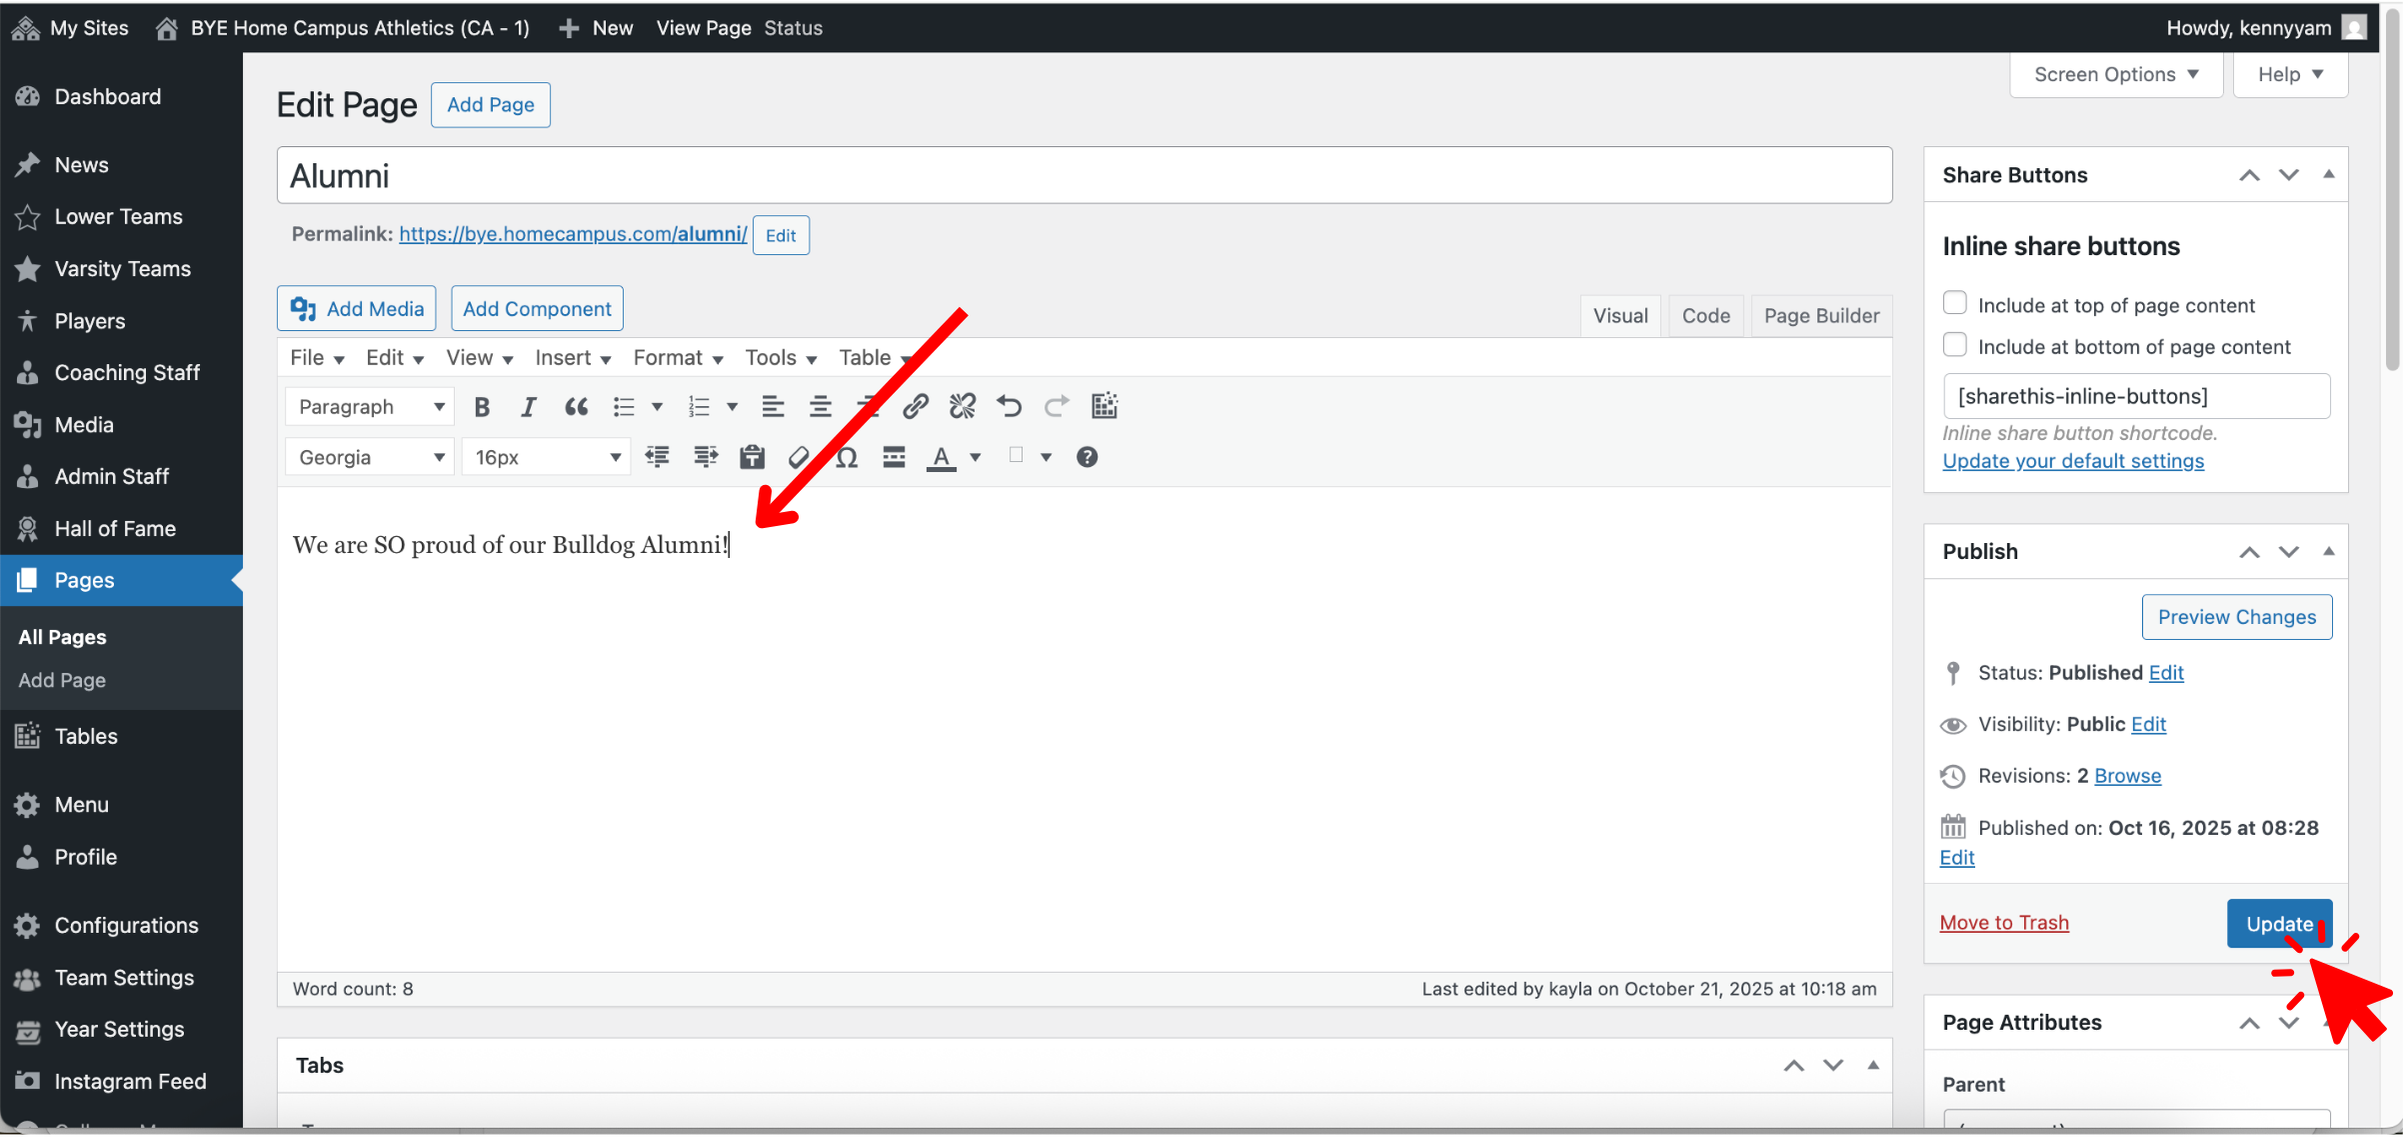Image resolution: width=2406 pixels, height=1138 pixels.
Task: Open the editor help question-mark icon
Action: (x=1087, y=458)
